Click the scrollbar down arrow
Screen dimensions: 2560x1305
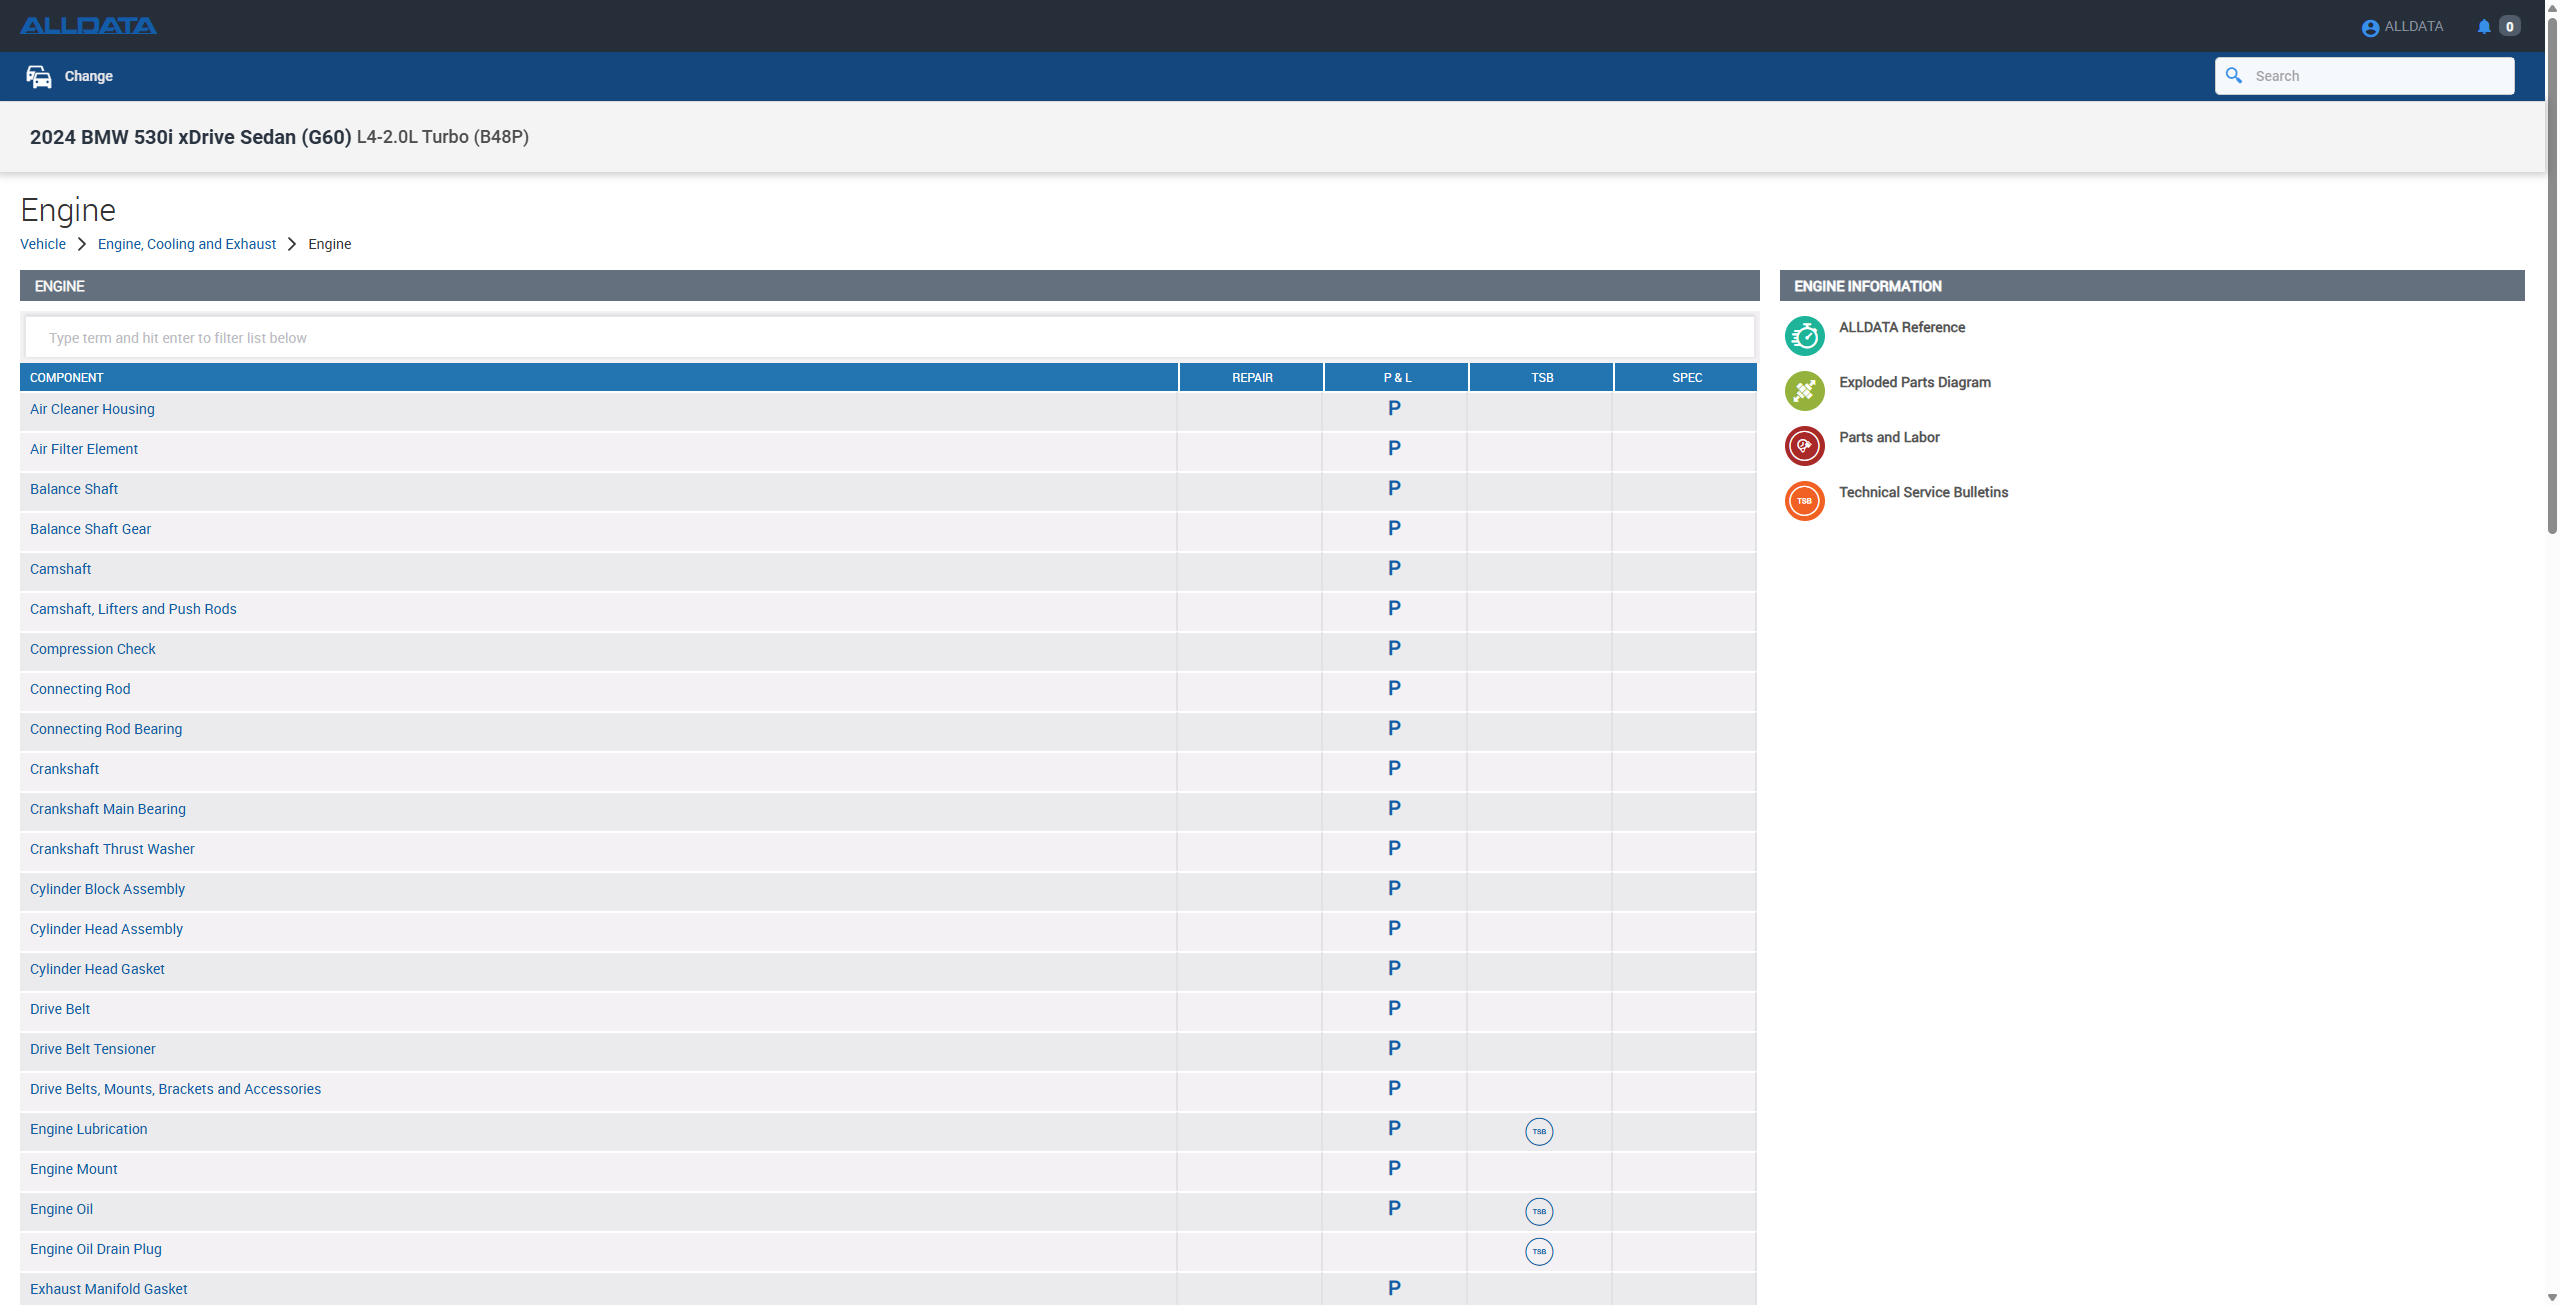pos(2552,1297)
